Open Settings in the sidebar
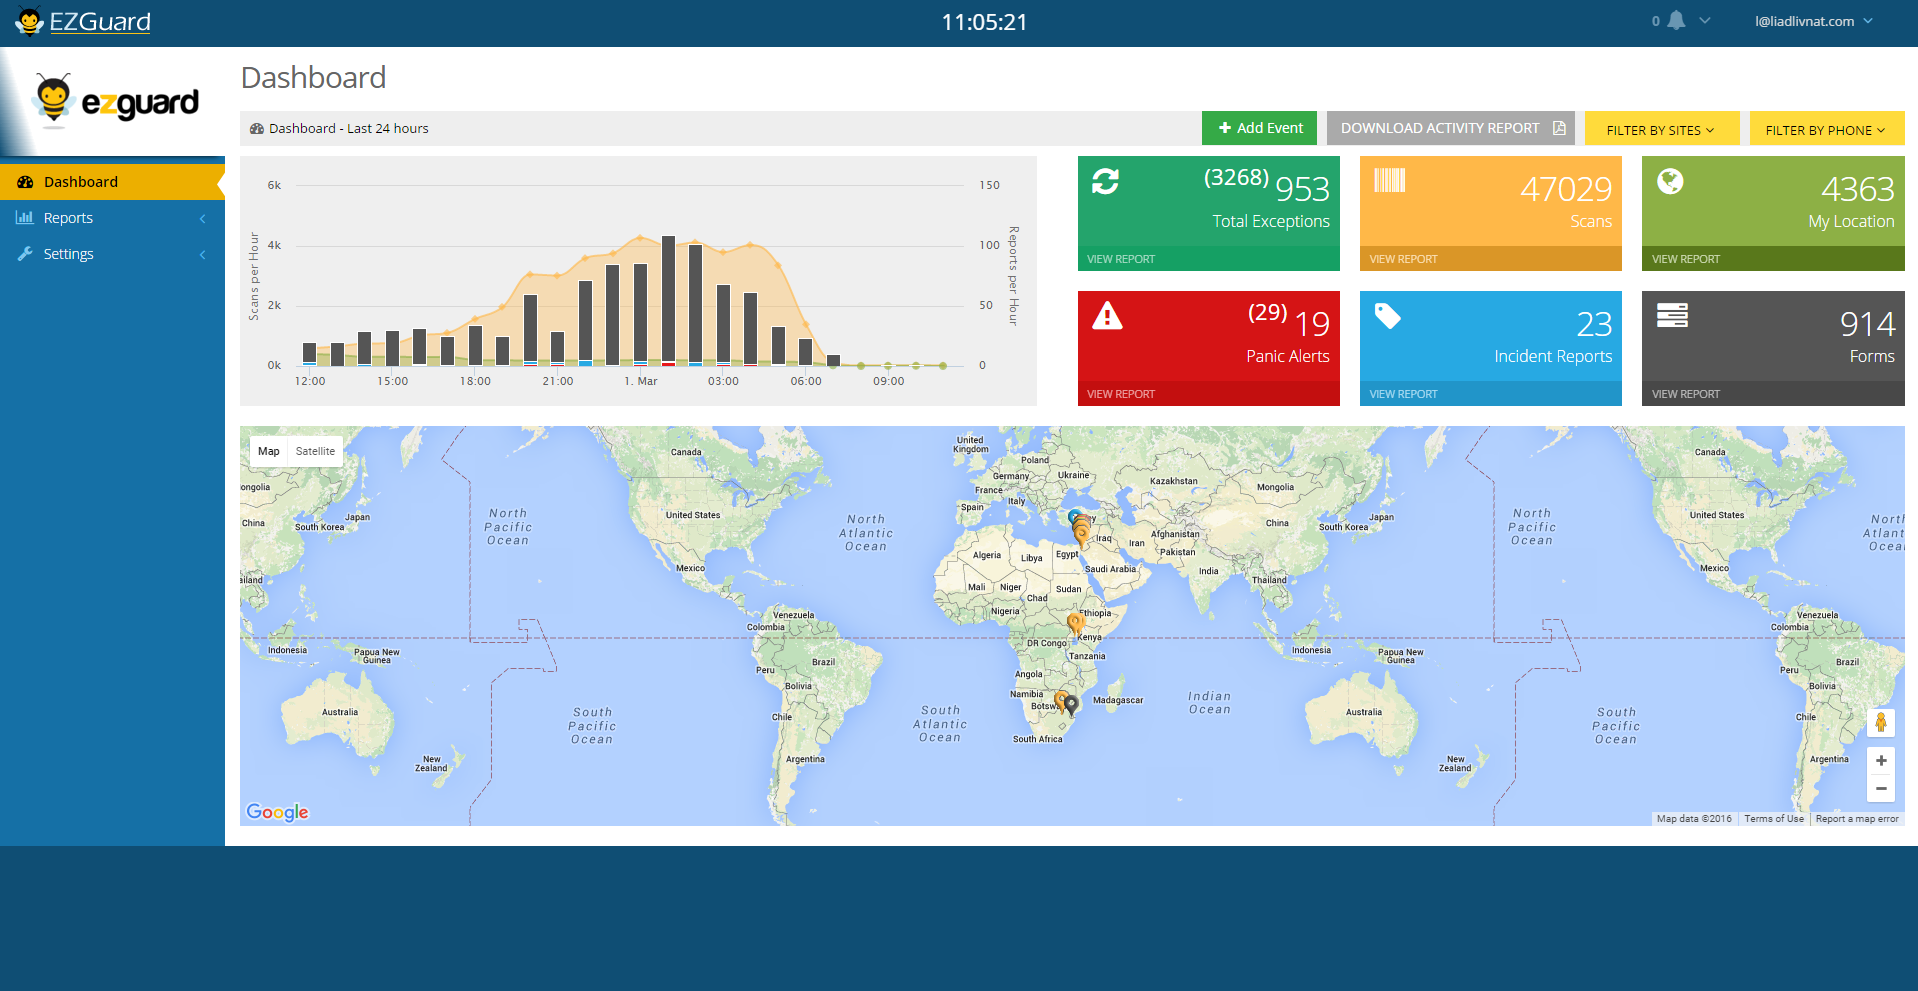 pos(112,254)
